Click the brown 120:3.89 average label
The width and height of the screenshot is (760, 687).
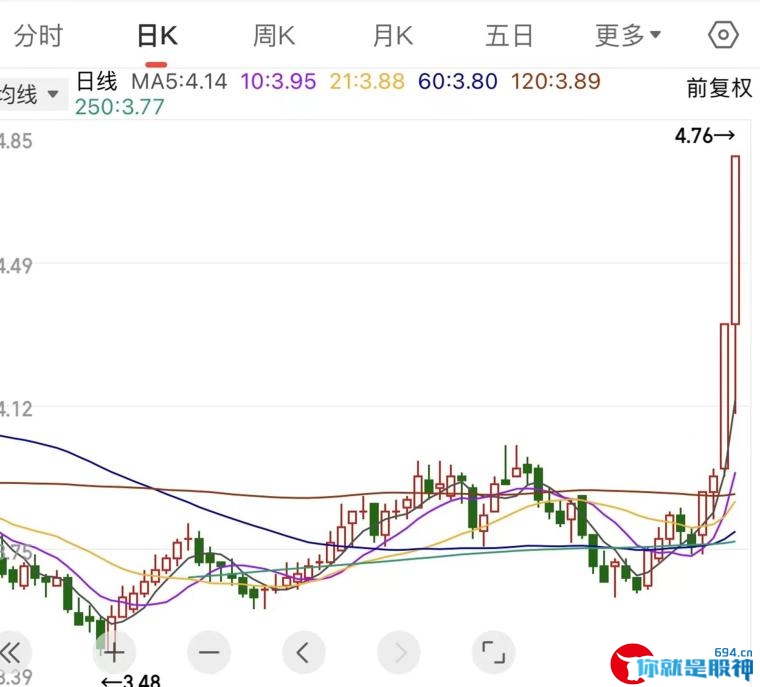pos(555,81)
